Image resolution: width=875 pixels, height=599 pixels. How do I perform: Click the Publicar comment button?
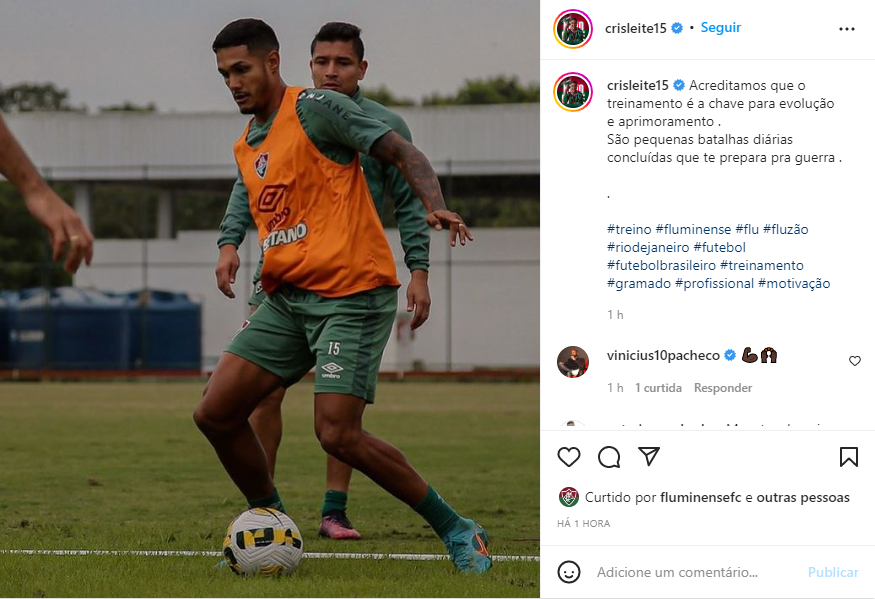click(x=833, y=572)
